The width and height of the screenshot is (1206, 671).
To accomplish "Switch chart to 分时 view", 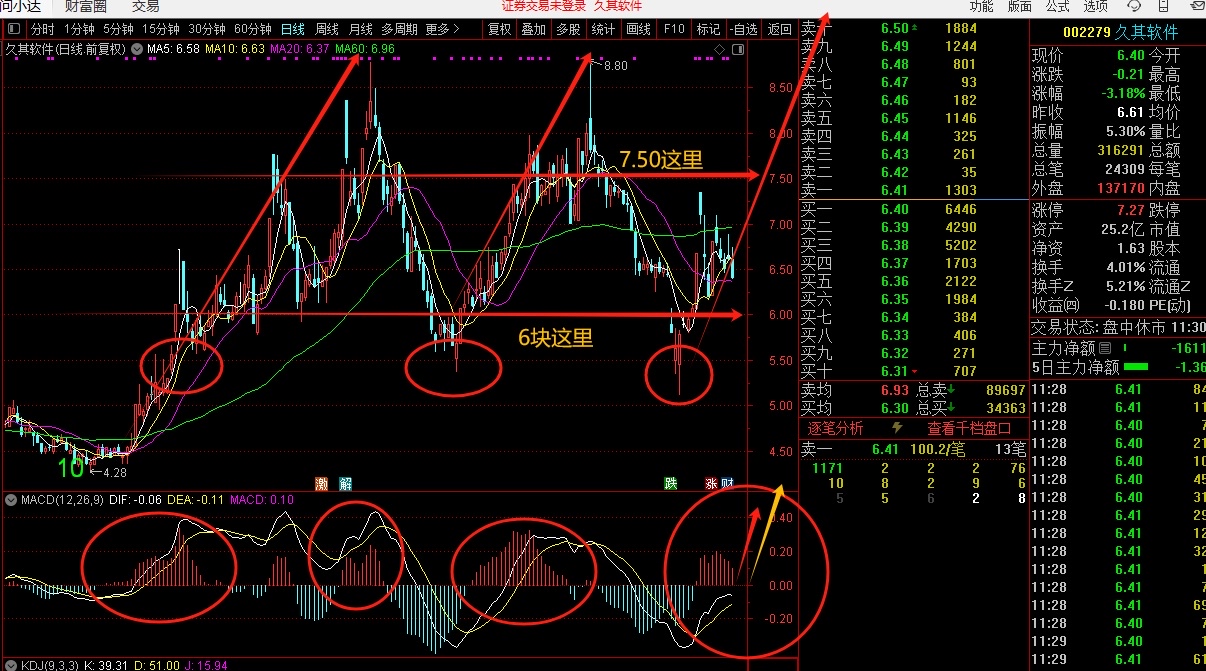I will [43, 29].
